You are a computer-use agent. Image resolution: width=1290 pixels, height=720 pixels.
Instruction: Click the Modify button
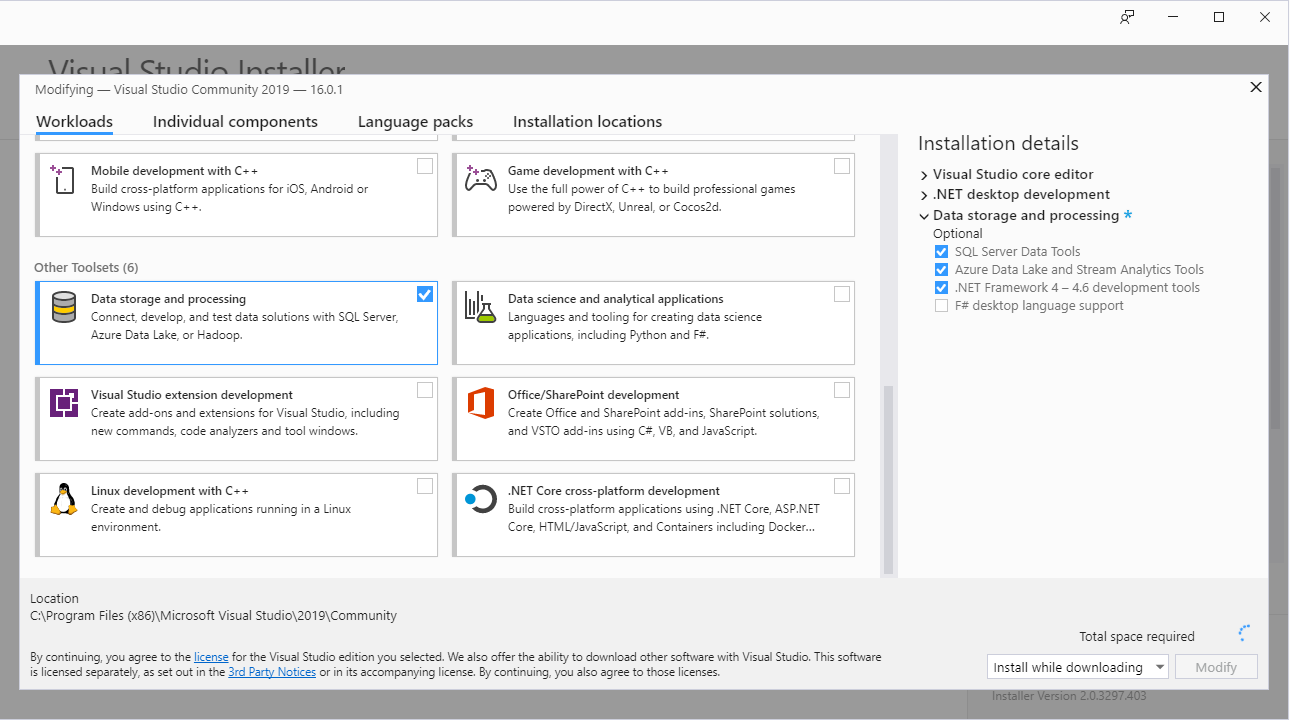[x=1216, y=666]
